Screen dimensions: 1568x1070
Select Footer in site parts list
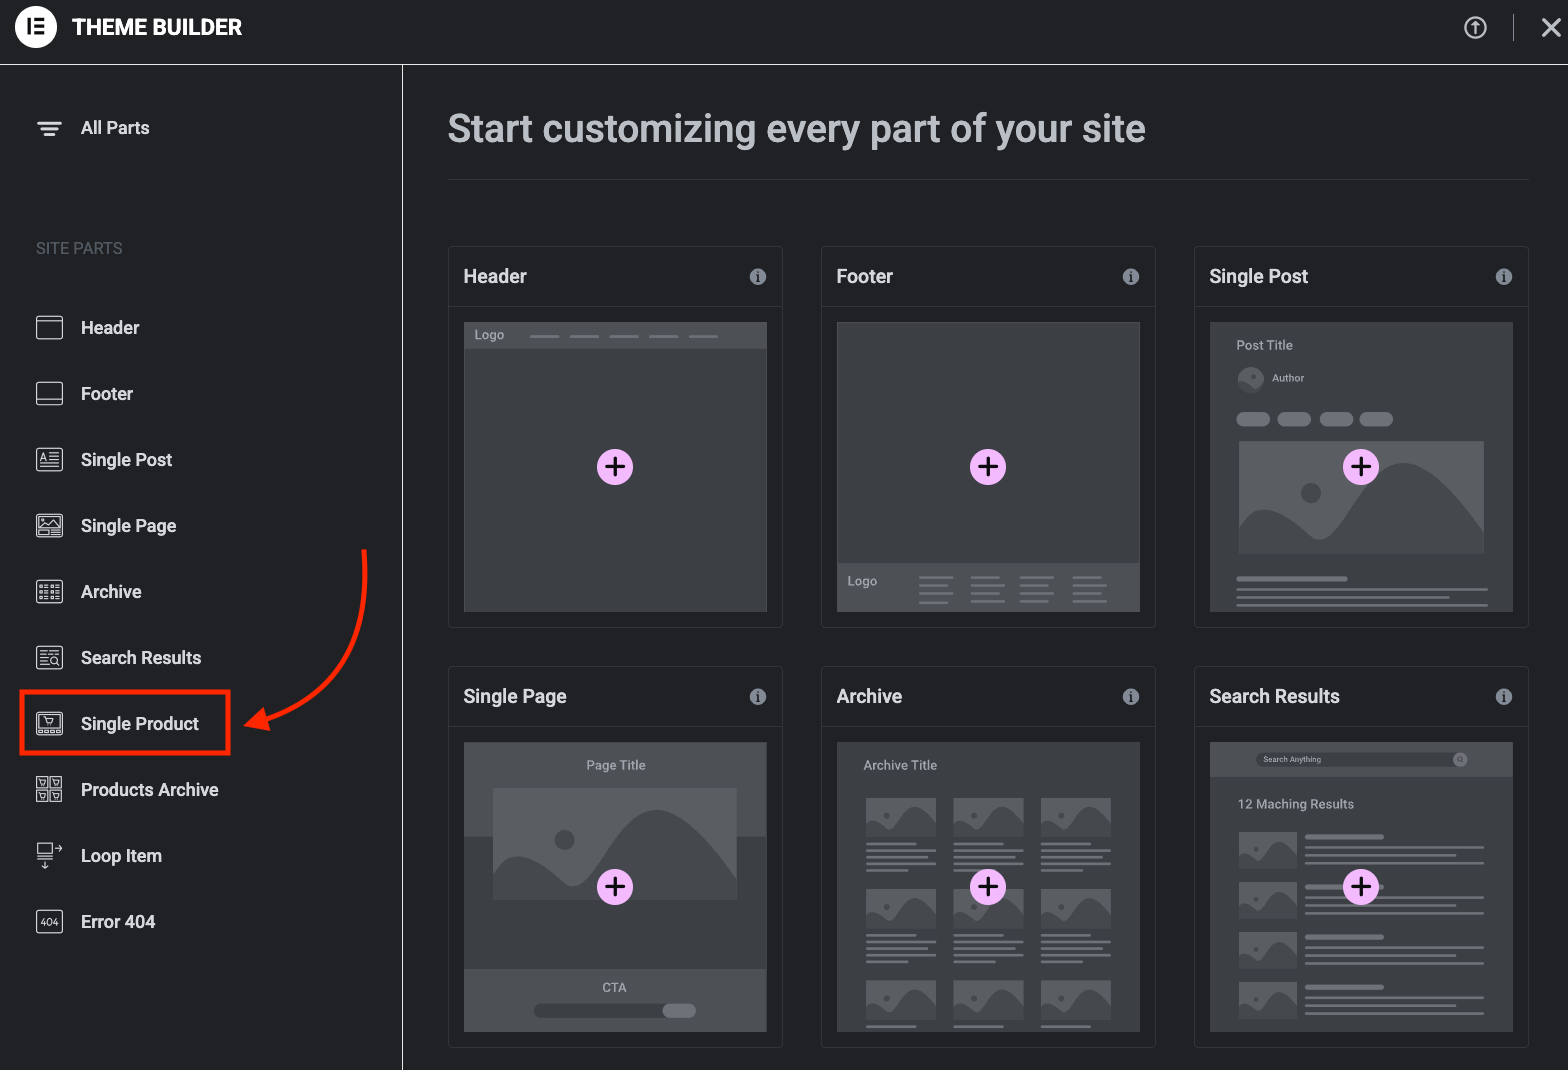click(x=107, y=394)
